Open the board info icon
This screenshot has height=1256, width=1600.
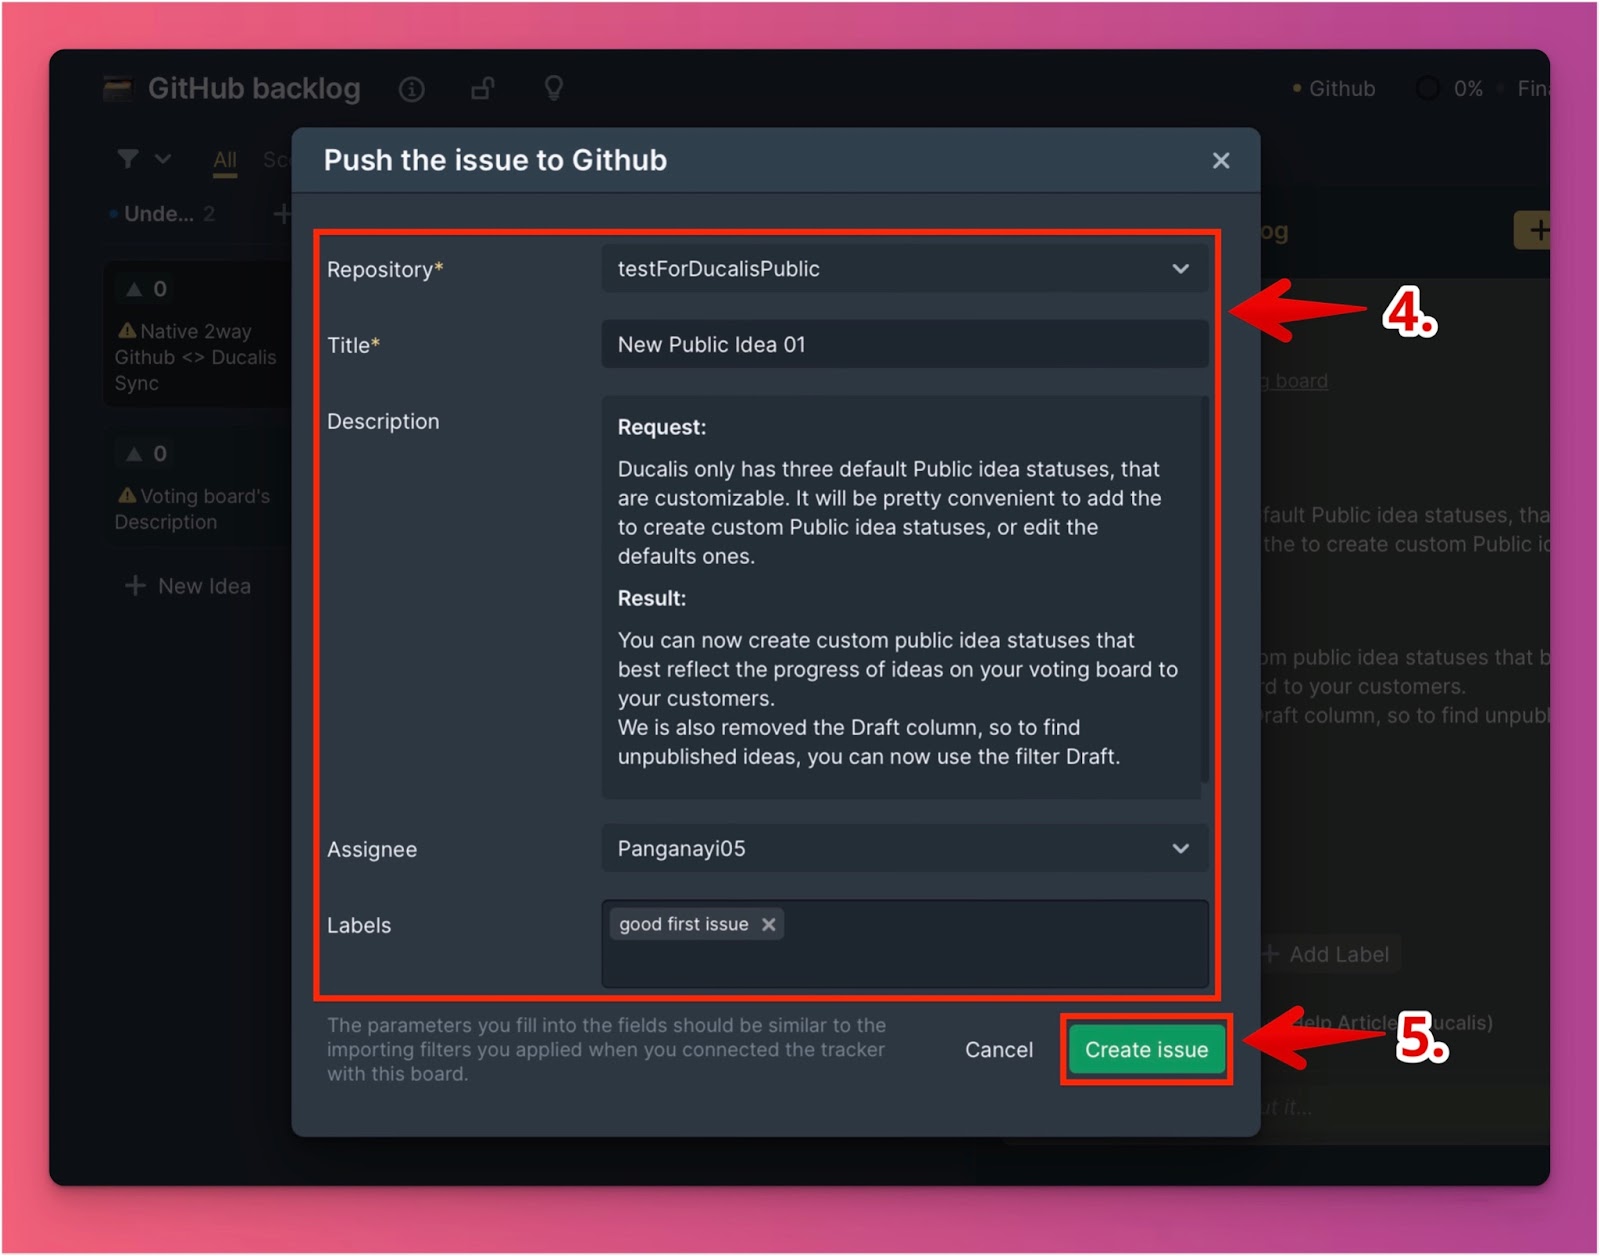coord(411,89)
